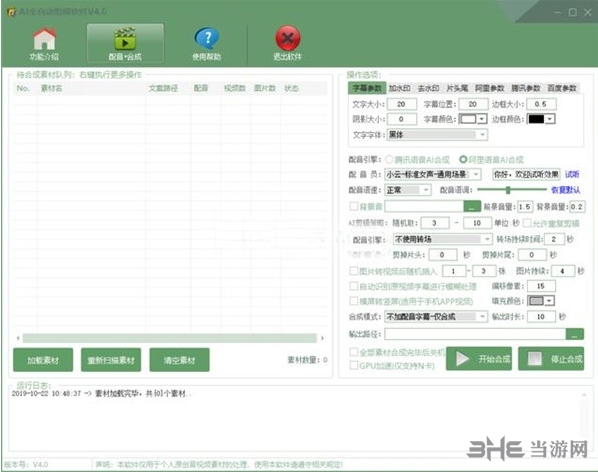Image resolution: width=598 pixels, height=472 pixels.
Task: Expand 文字字体 font dropdown
Action: pos(482,135)
